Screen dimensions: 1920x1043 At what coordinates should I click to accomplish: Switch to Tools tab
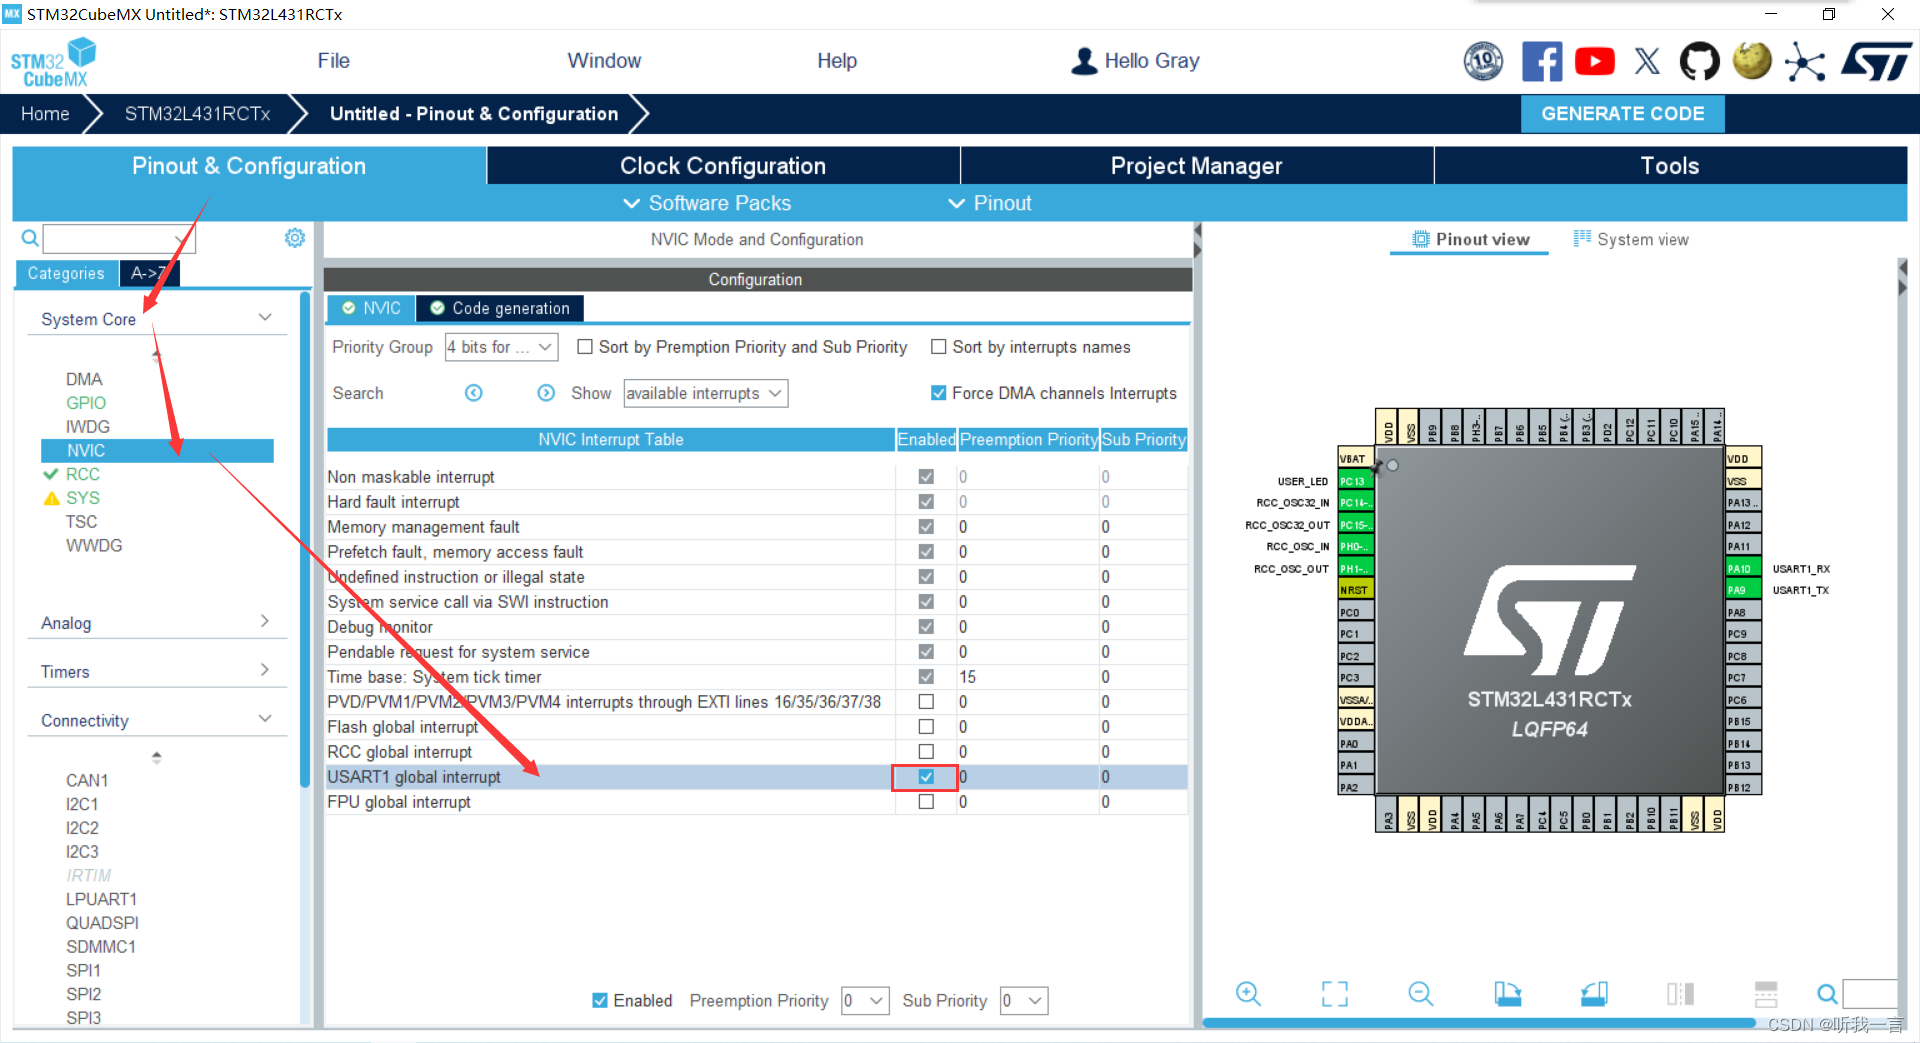tap(1670, 166)
